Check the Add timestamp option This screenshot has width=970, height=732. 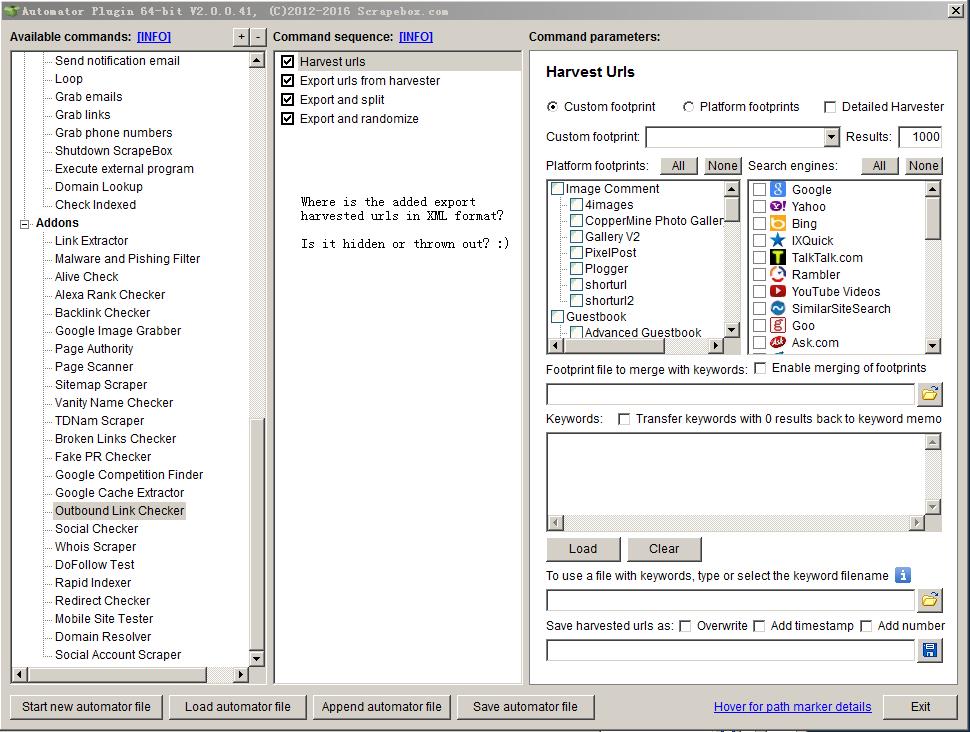coord(759,626)
